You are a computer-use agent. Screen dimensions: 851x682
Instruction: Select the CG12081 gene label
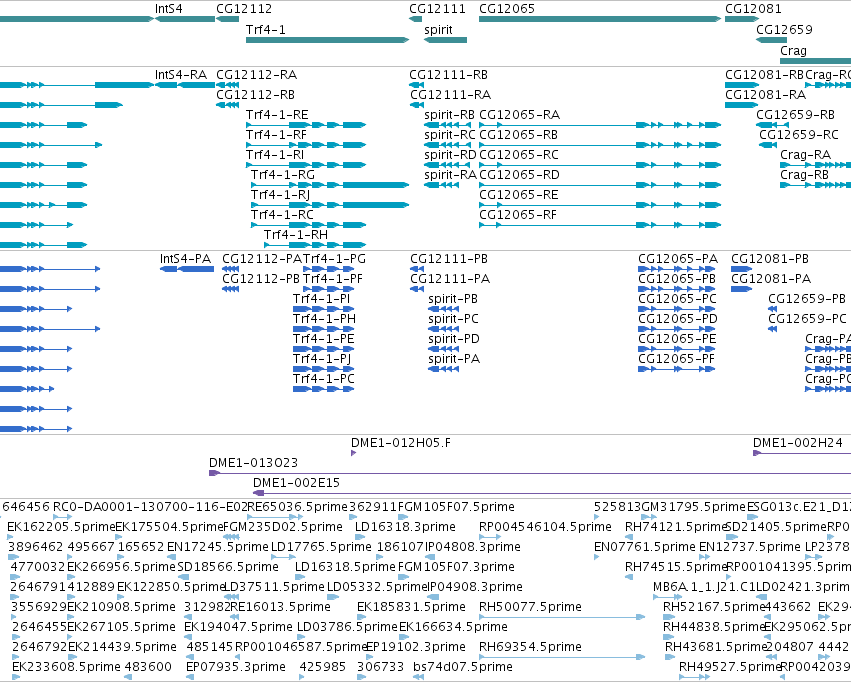pos(753,9)
